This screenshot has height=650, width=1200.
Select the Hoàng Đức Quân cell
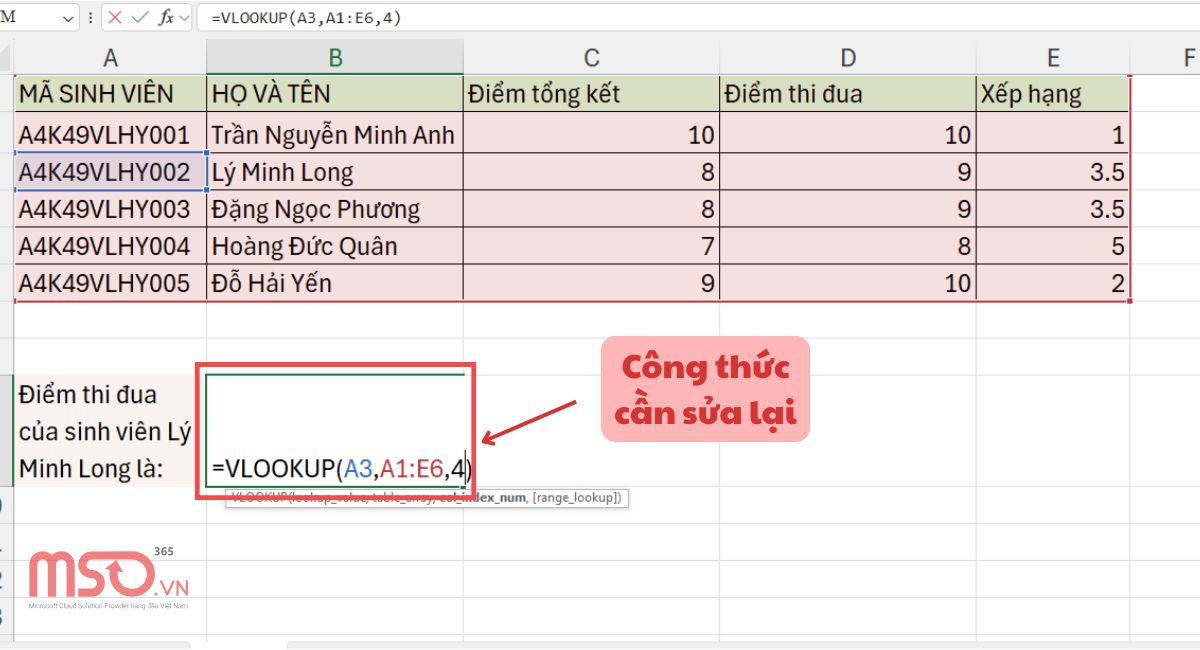click(335, 246)
